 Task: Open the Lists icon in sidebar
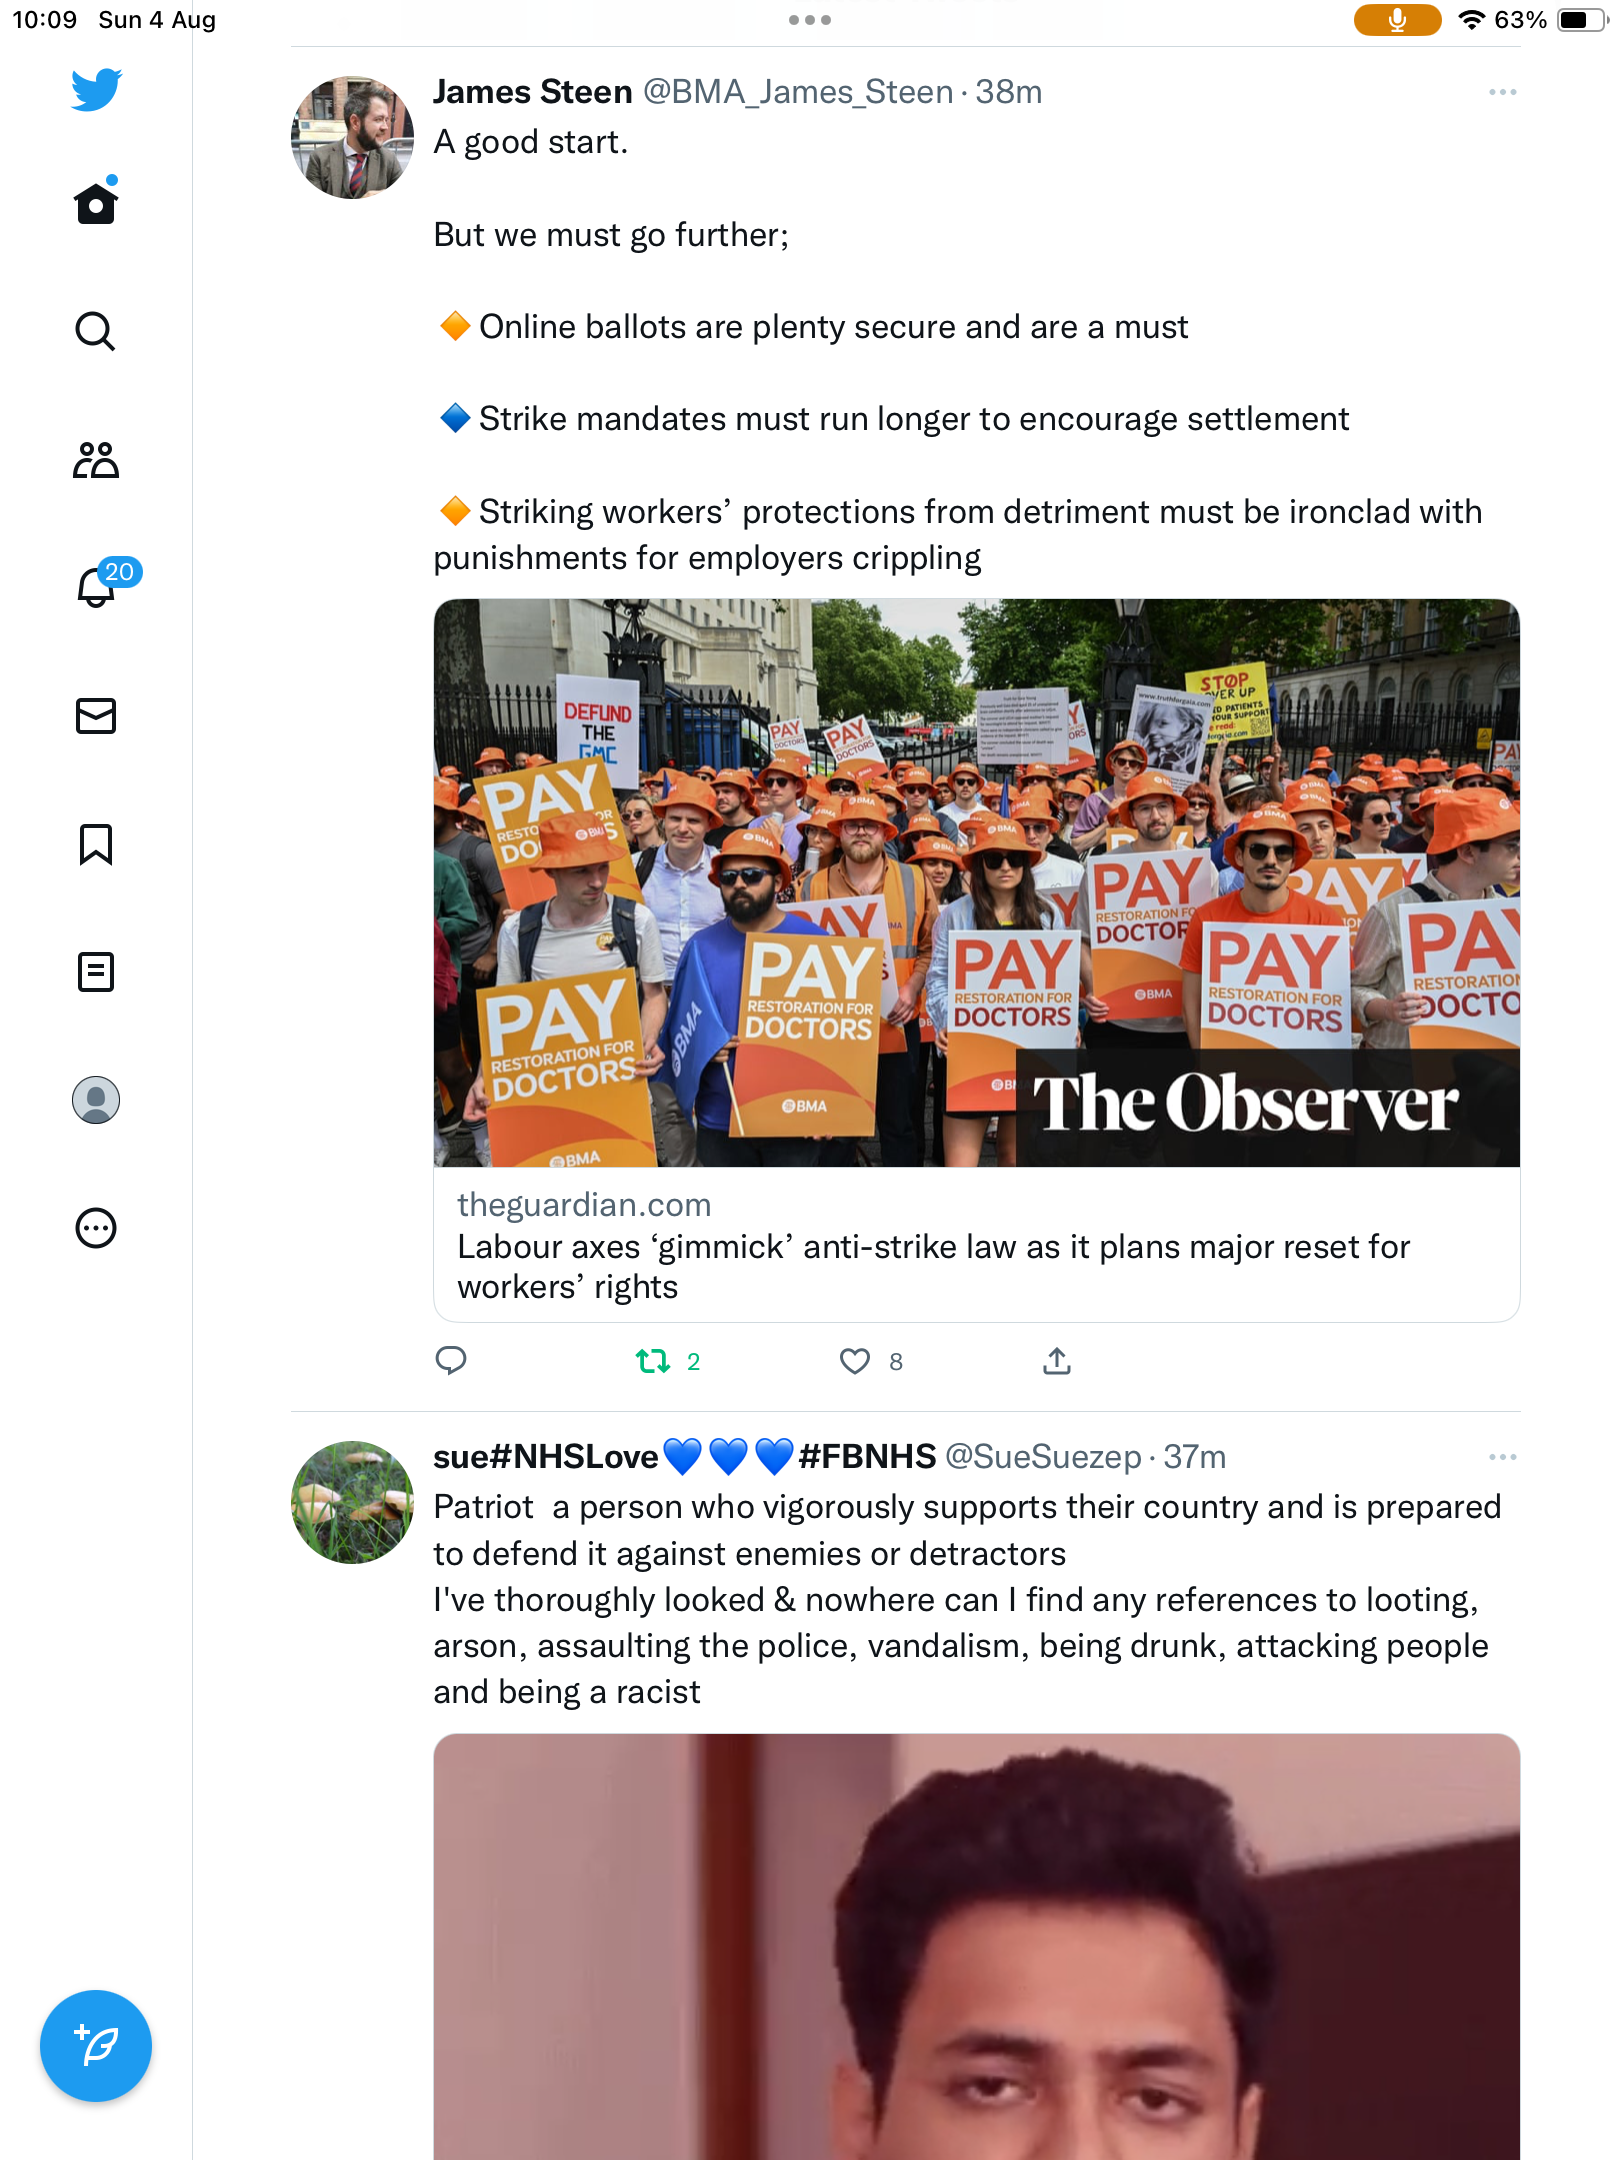click(96, 972)
